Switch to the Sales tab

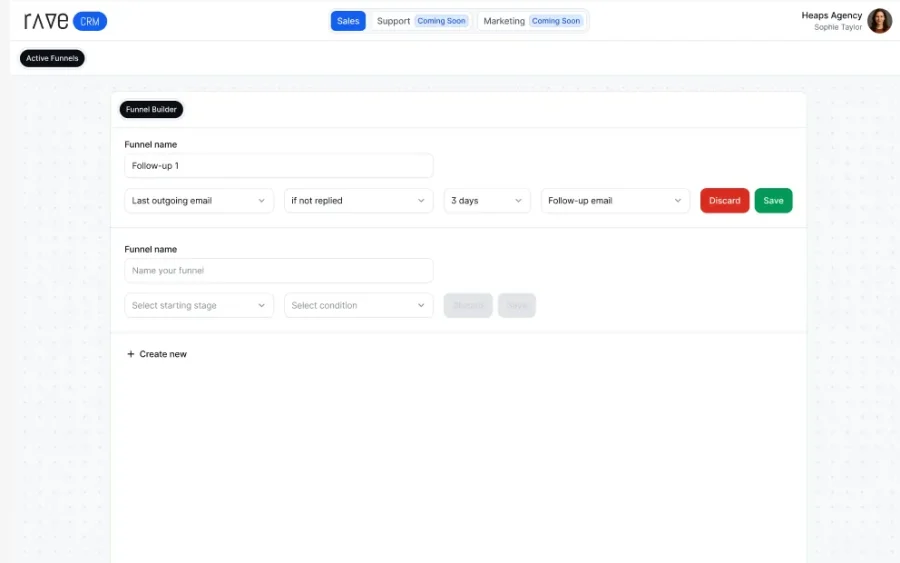tap(348, 21)
